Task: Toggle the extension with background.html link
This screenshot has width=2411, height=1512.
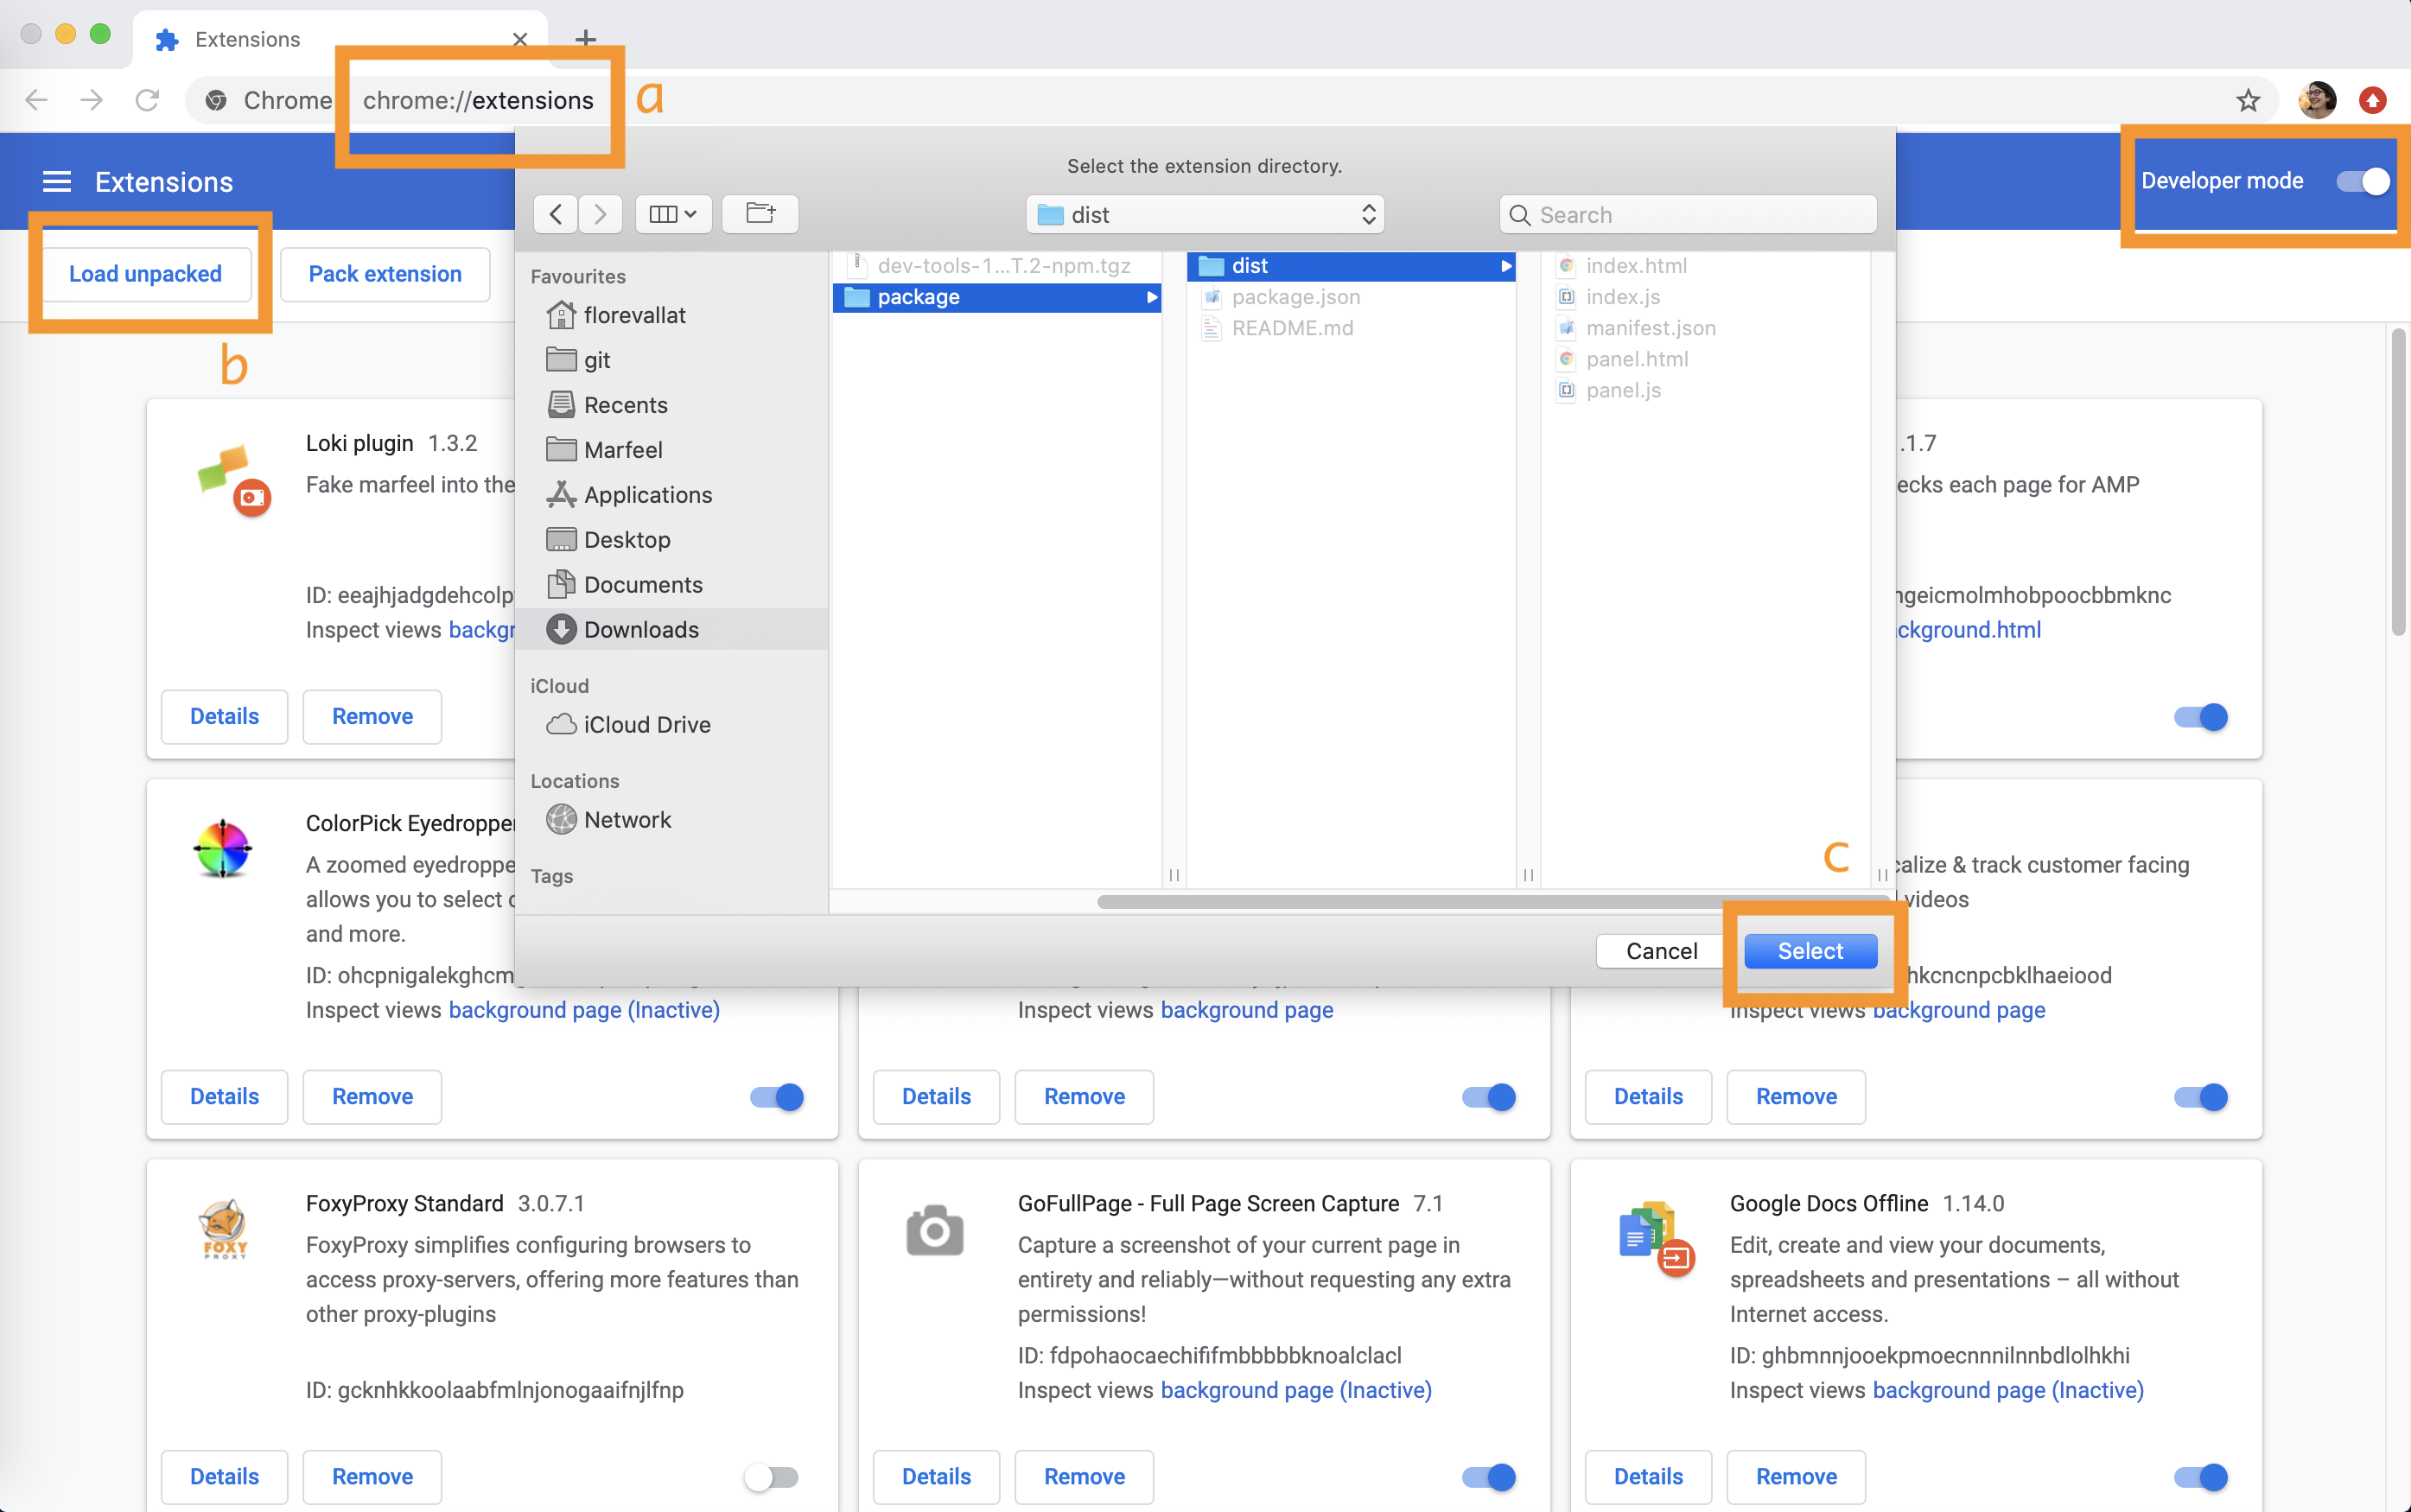Action: pos(2201,717)
